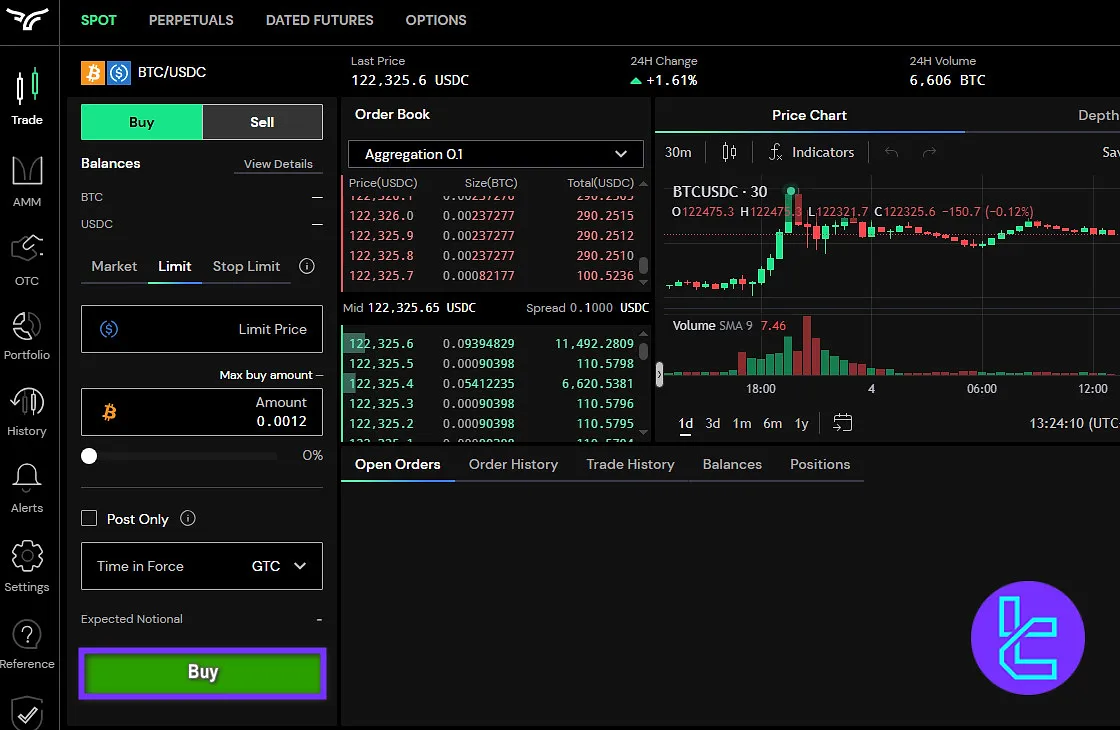Open Alerts with the bell icon
The height and width of the screenshot is (730, 1120).
tap(27, 480)
